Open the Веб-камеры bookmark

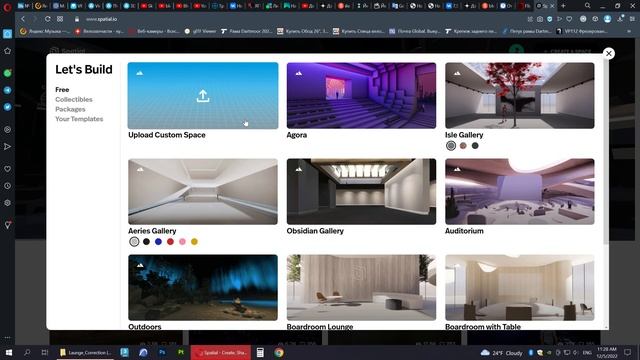[153, 31]
